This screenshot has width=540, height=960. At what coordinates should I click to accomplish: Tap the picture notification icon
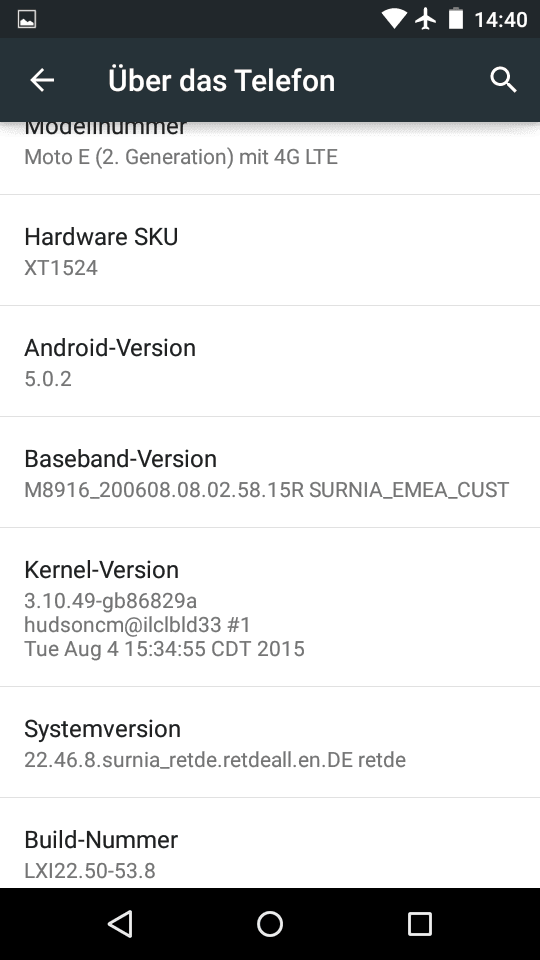(27, 19)
